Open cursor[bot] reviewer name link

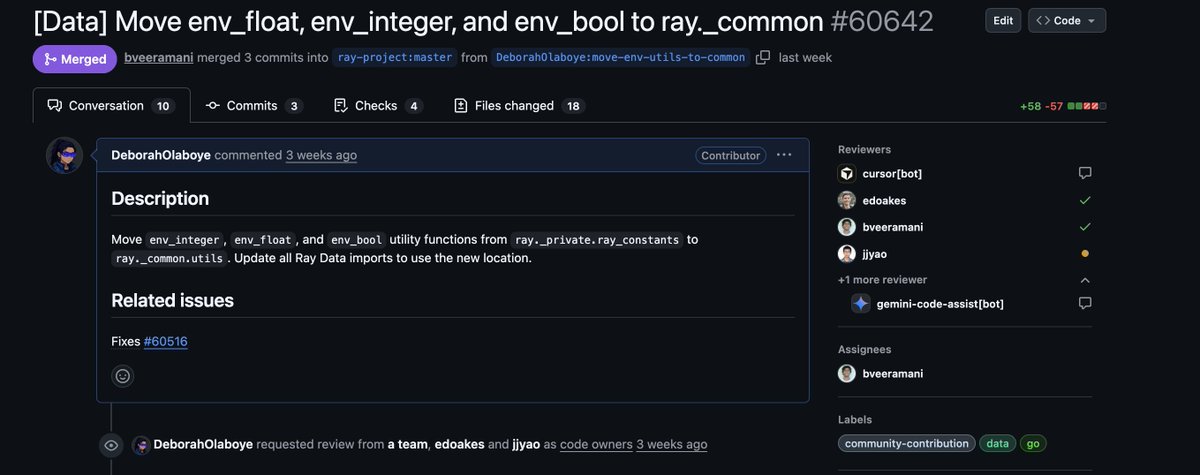click(x=892, y=173)
